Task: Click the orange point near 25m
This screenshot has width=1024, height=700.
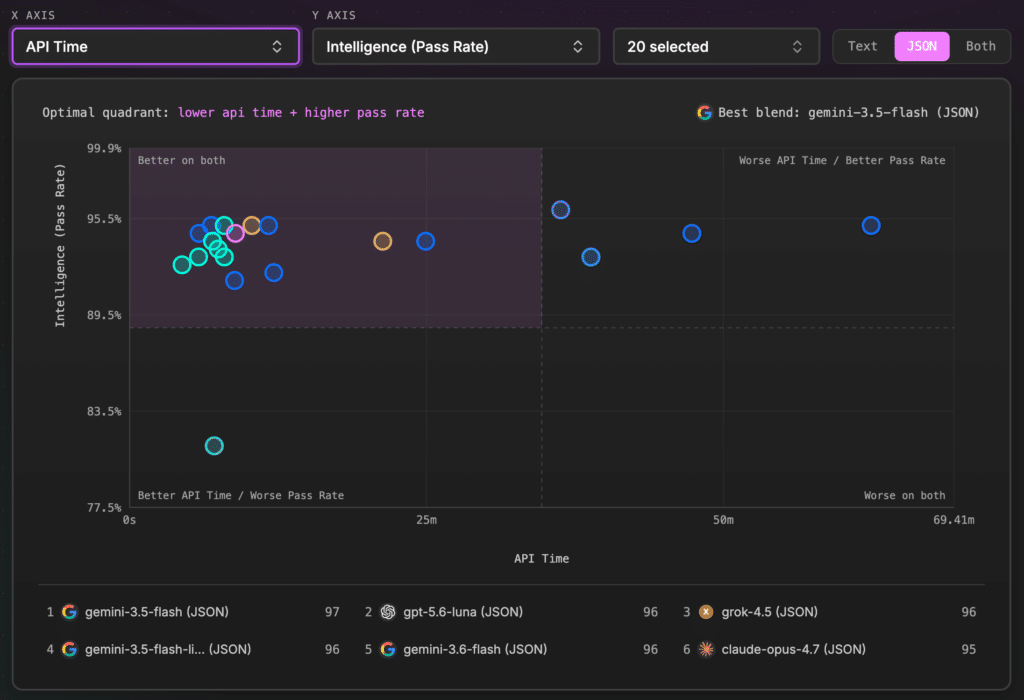Action: click(383, 241)
